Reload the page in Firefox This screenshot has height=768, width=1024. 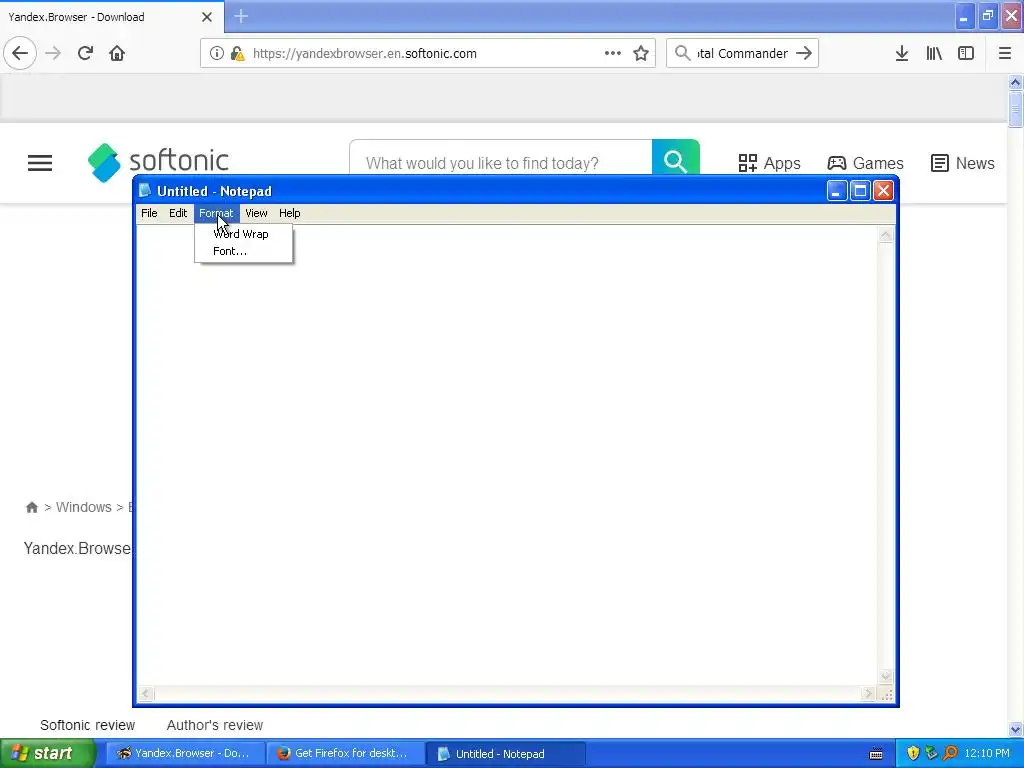pyautogui.click(x=85, y=53)
